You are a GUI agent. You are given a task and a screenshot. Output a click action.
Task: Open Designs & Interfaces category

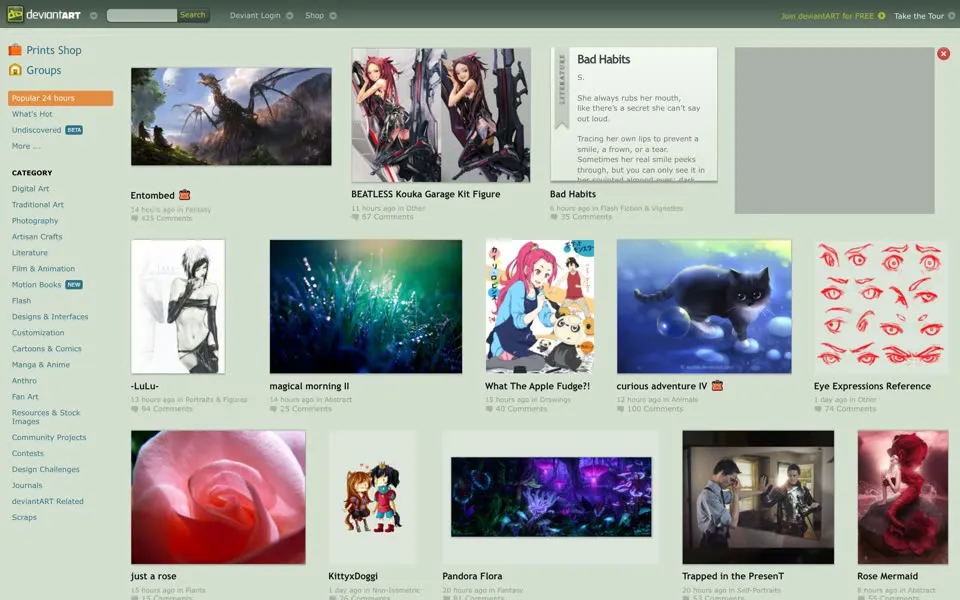click(50, 317)
